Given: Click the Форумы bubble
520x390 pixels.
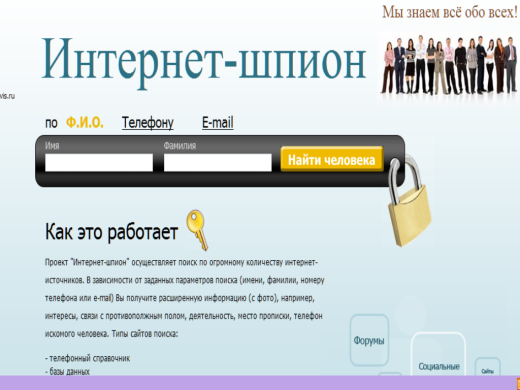Looking at the screenshot, I should click(x=369, y=340).
